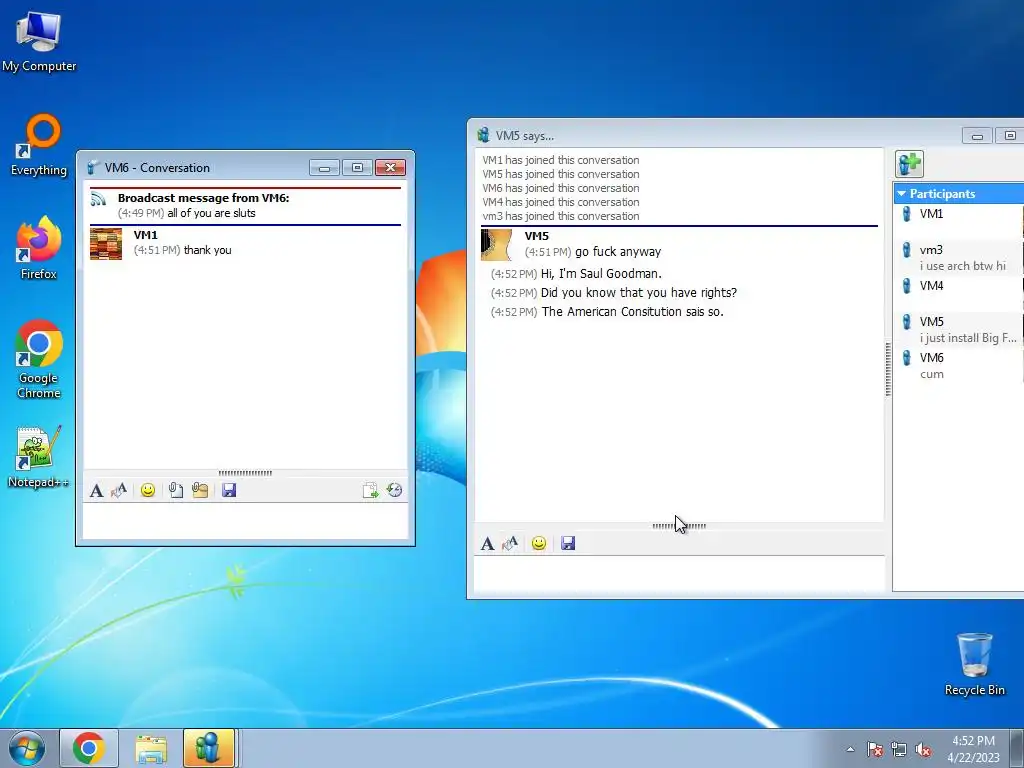Click the network tray icon
Viewport: 1024px width, 768px height.
(x=899, y=750)
